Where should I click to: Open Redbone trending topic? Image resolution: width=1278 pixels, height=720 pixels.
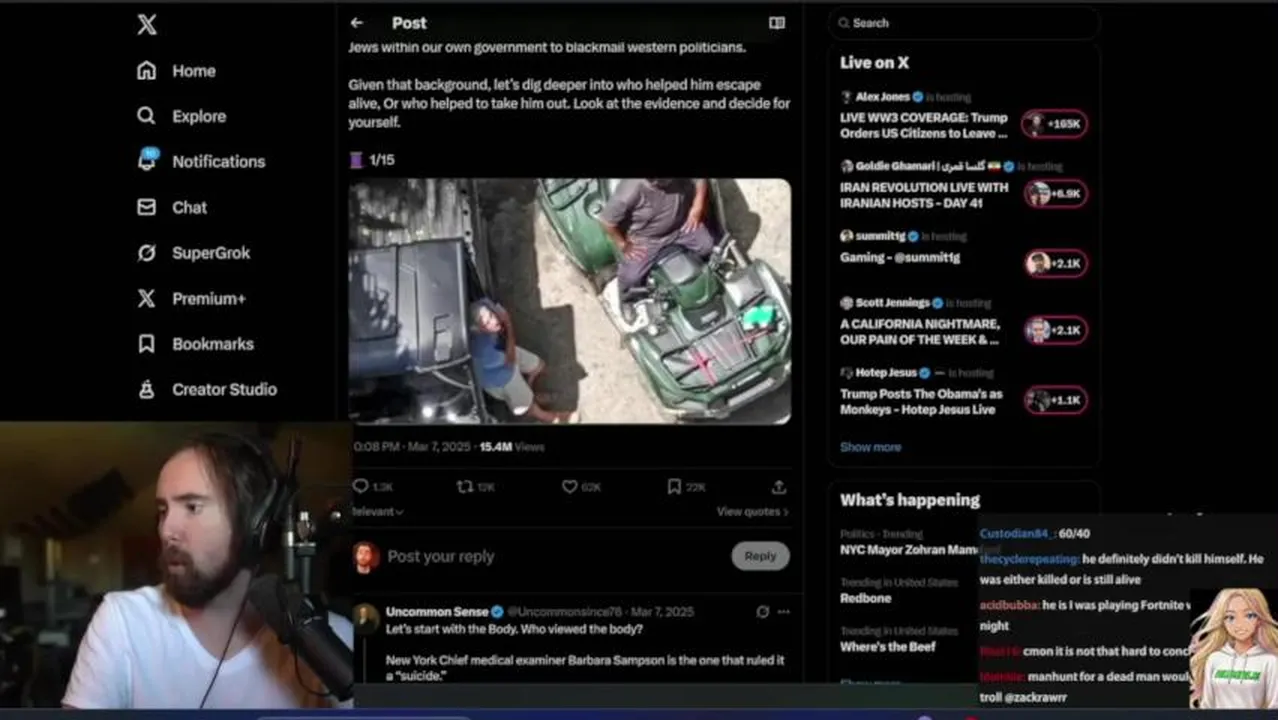pos(865,598)
